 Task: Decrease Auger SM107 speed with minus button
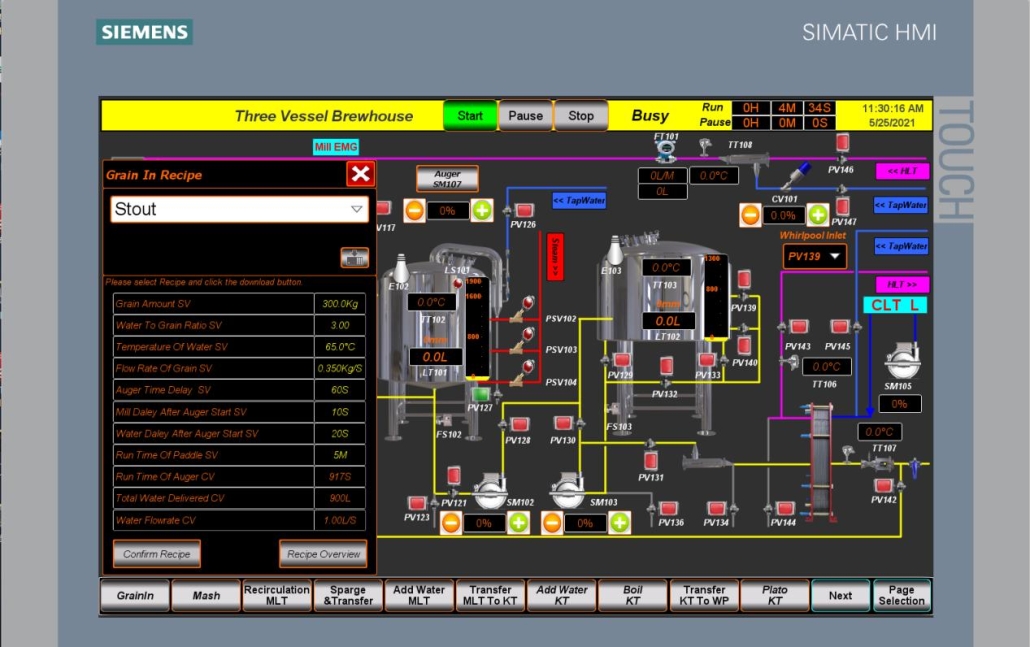pos(414,211)
